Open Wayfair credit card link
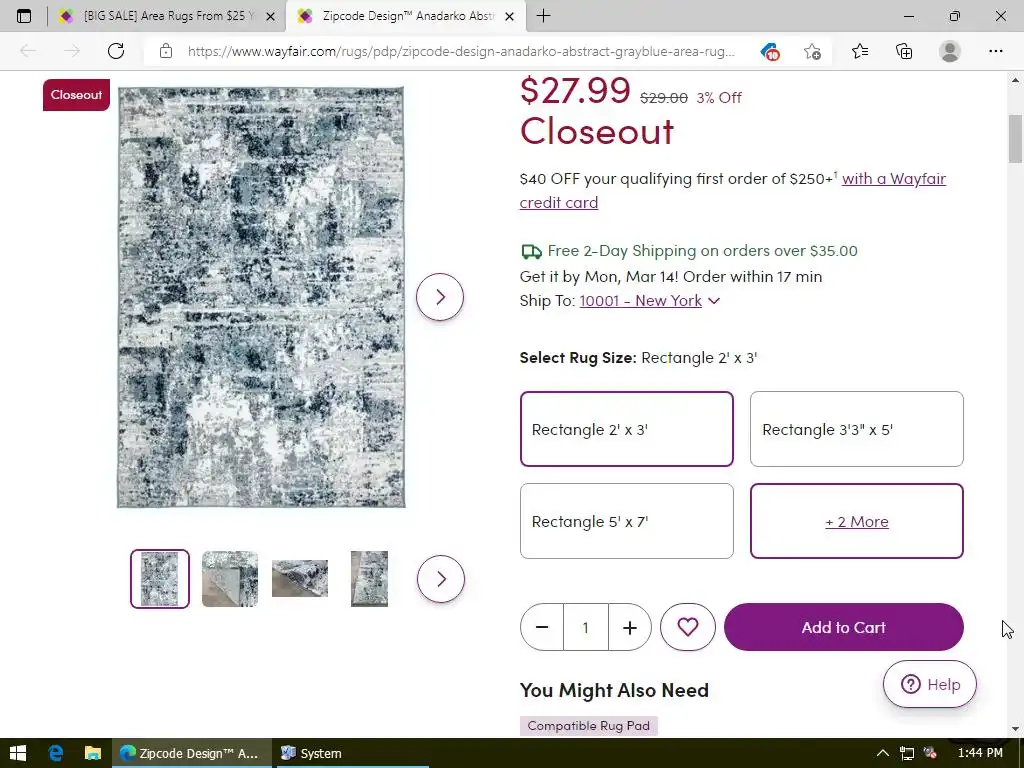 733,191
